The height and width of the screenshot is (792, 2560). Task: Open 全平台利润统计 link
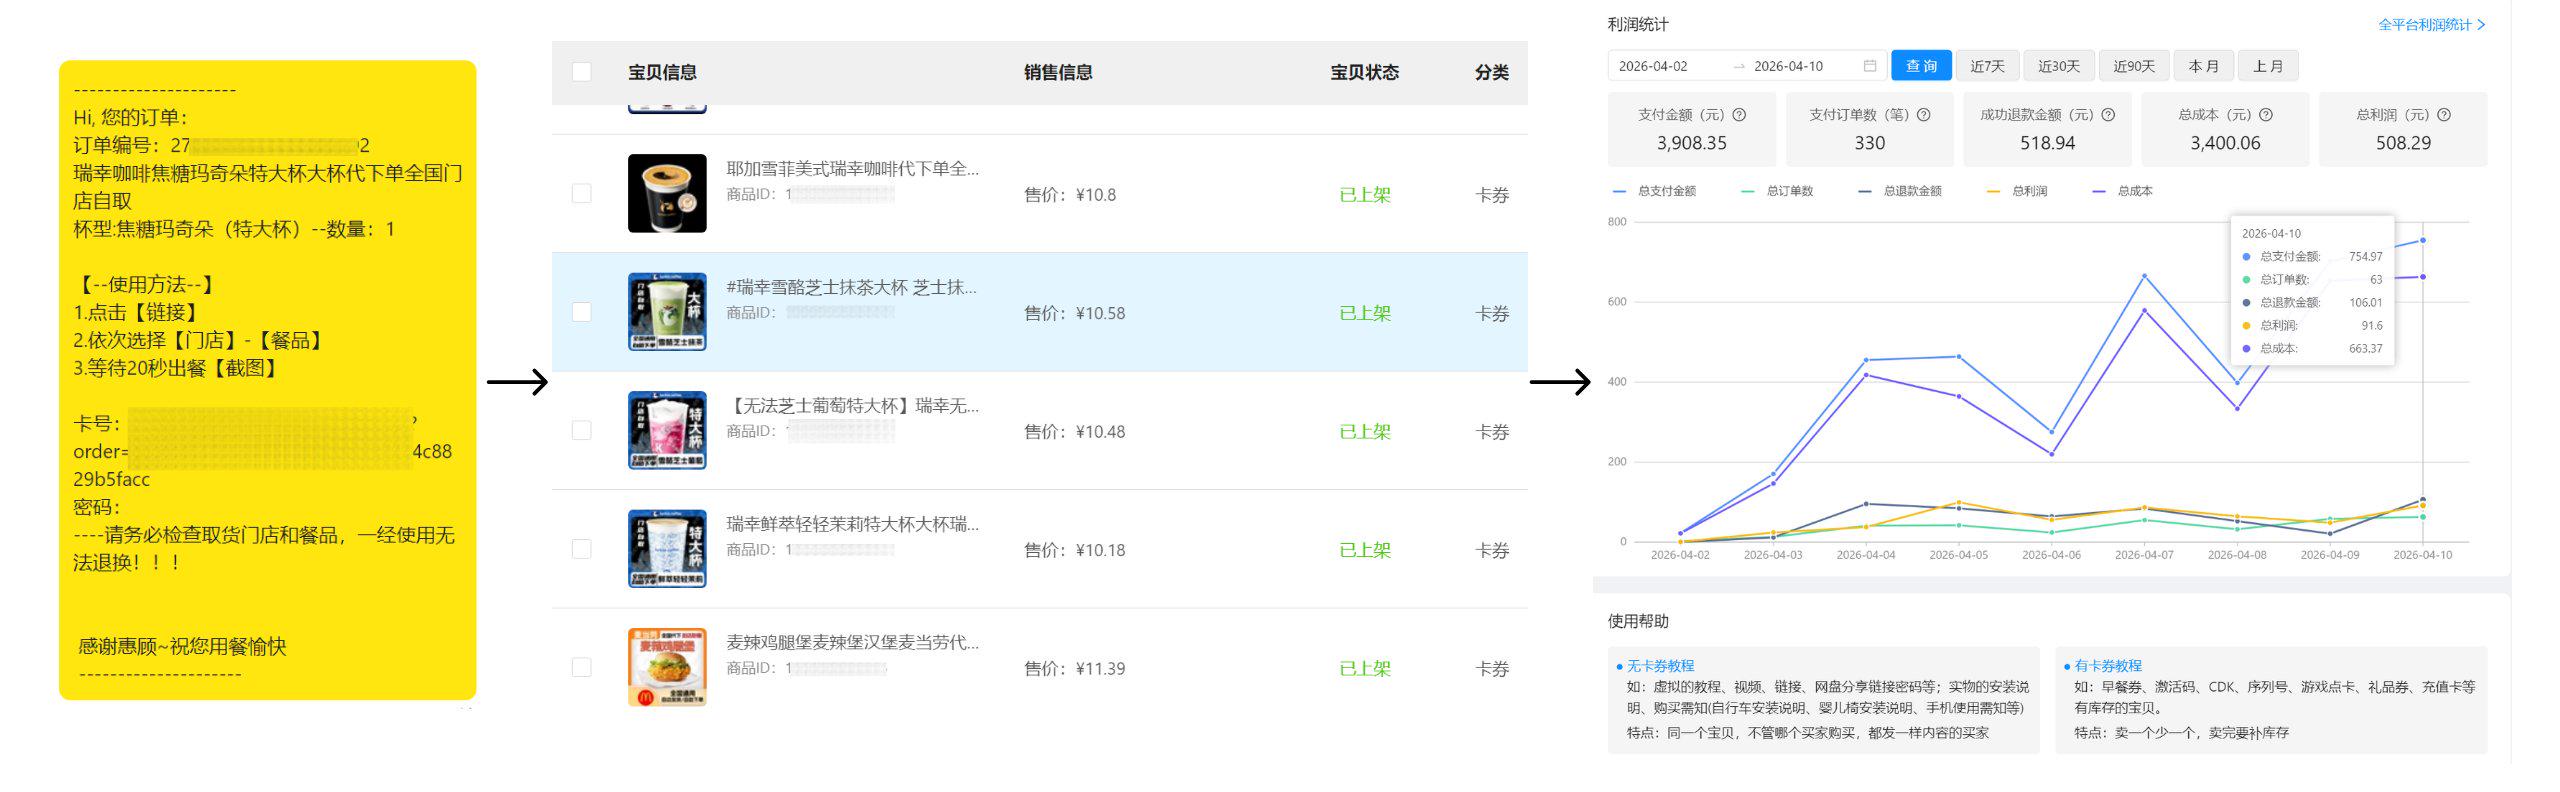pos(2431,25)
